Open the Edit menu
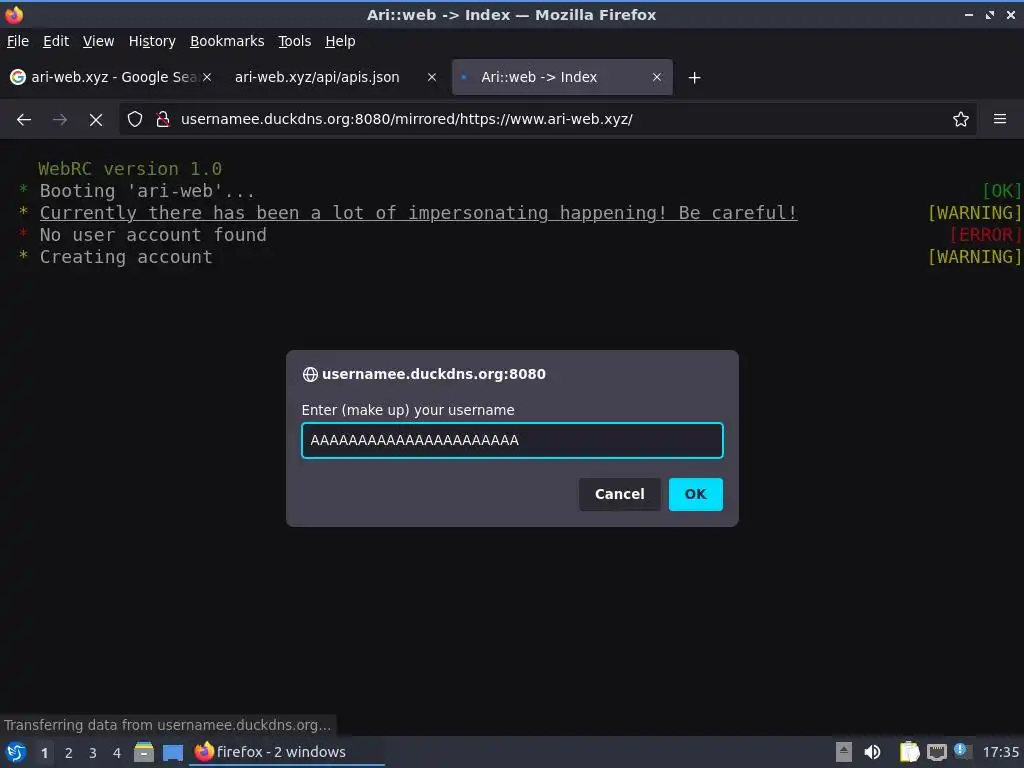 [x=56, y=41]
